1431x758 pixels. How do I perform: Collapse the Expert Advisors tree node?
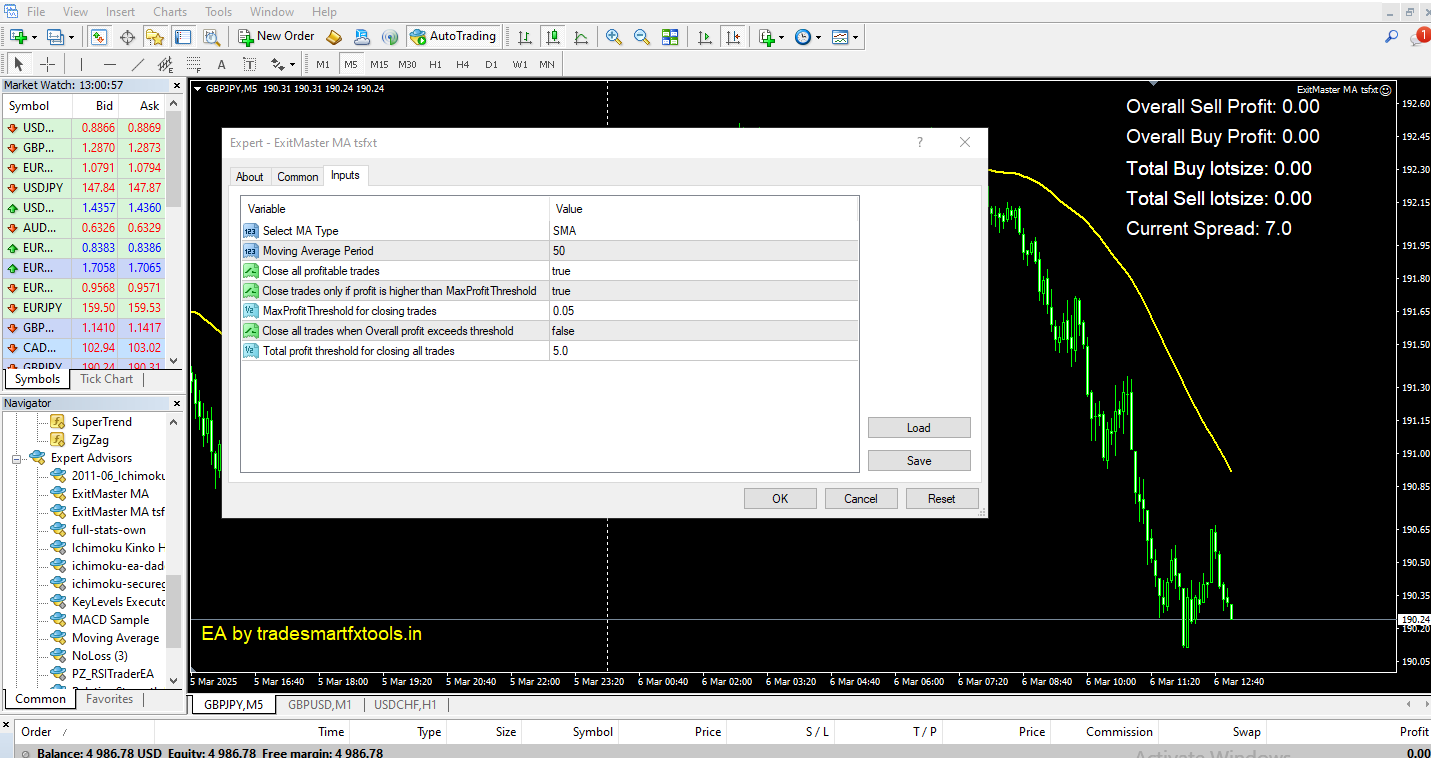[17, 459]
